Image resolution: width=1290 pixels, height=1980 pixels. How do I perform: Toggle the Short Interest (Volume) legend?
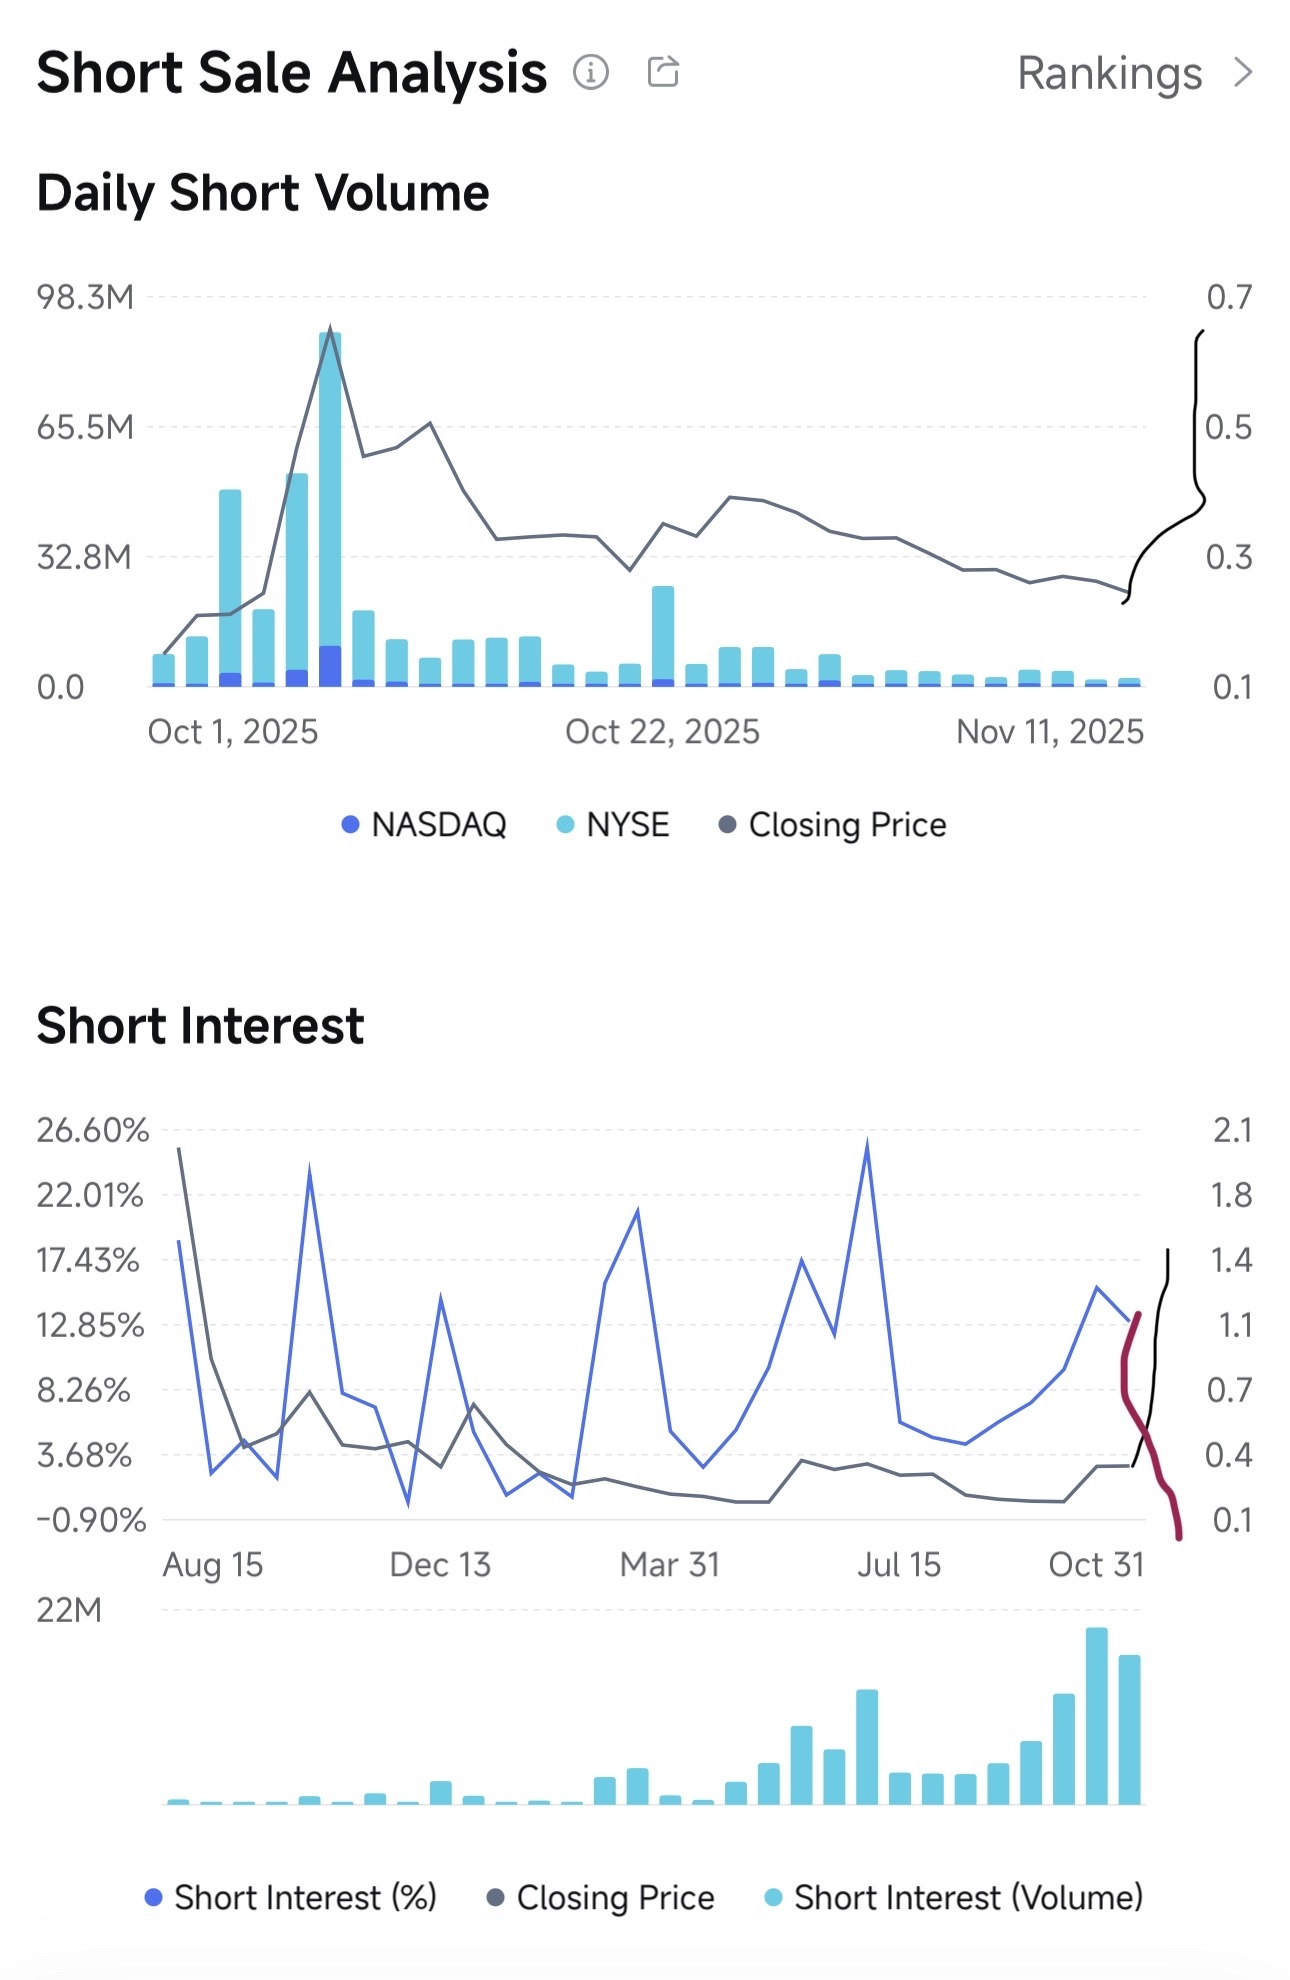[x=954, y=1897]
